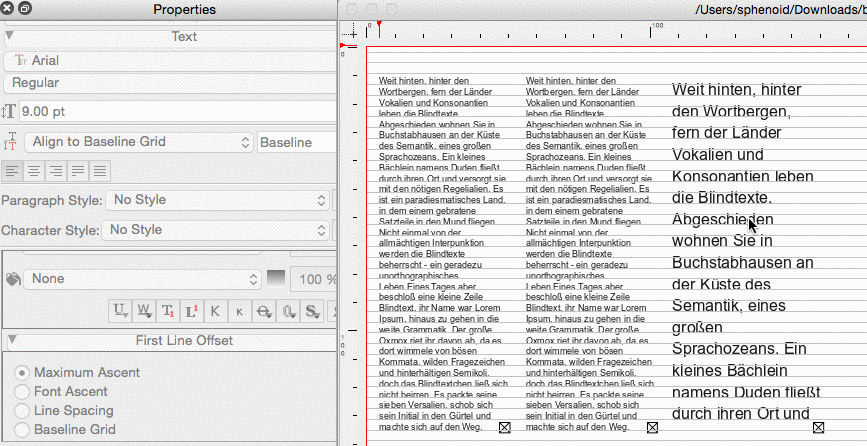
Task: Enable Underline Words Only effect
Action: [x=145, y=311]
